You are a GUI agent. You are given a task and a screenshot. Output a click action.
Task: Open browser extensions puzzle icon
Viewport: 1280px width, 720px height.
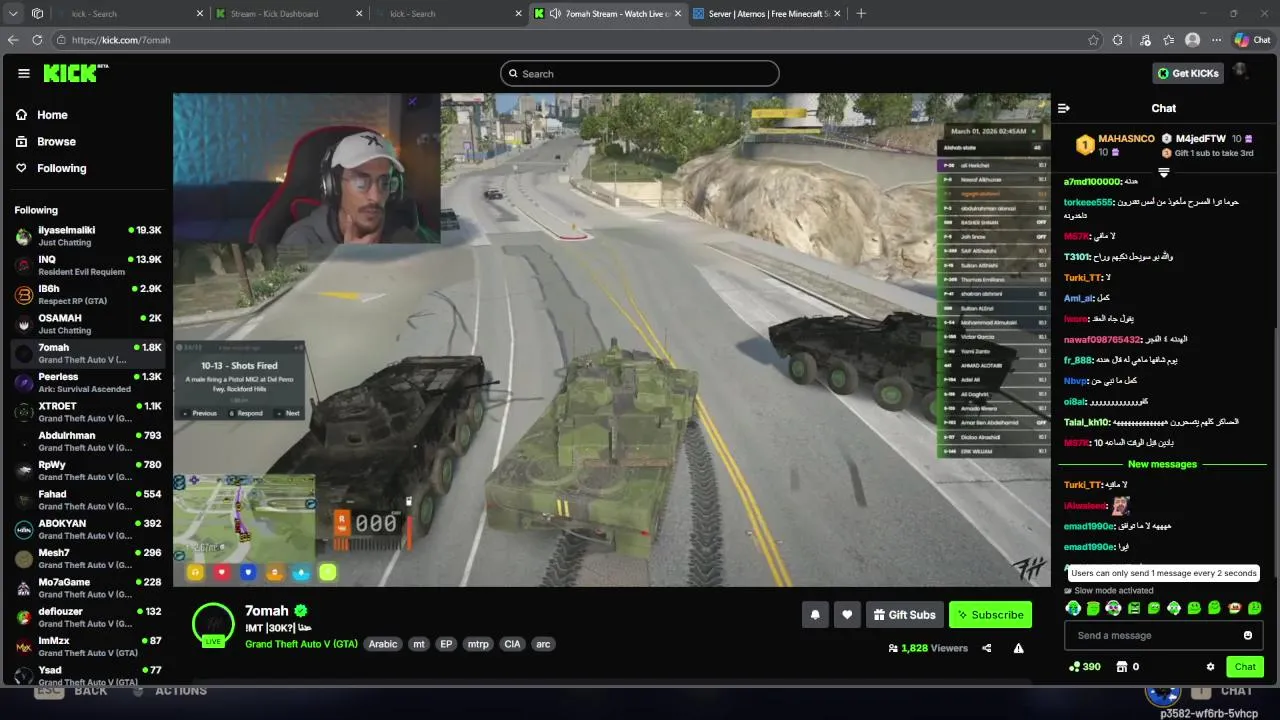(1118, 40)
